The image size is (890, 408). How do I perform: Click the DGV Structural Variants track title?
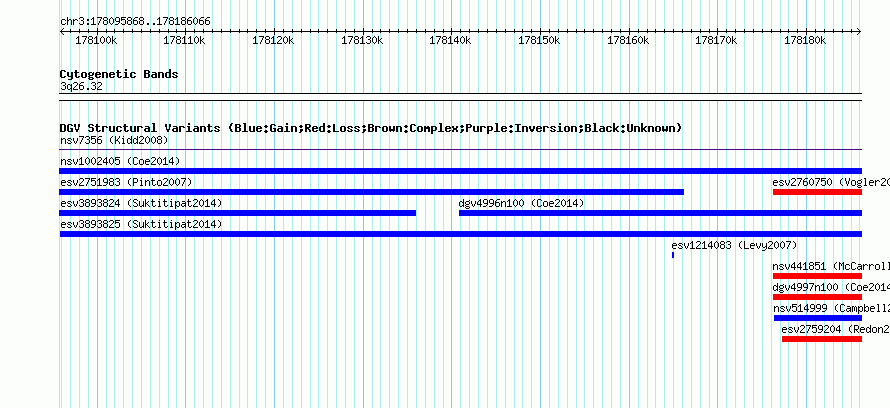(371, 128)
